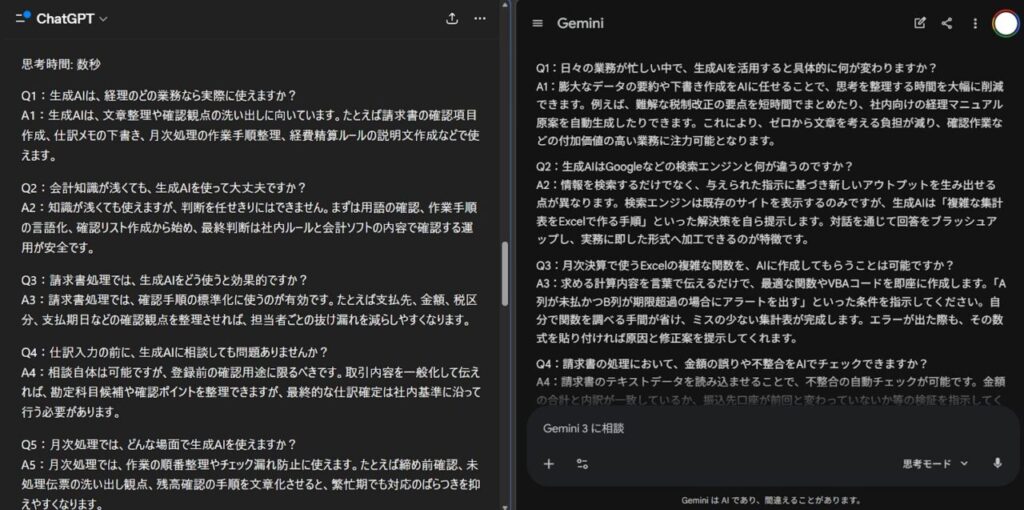
Task: Click the 思考時間: 数秒 thinking time label
Action: coord(62,63)
